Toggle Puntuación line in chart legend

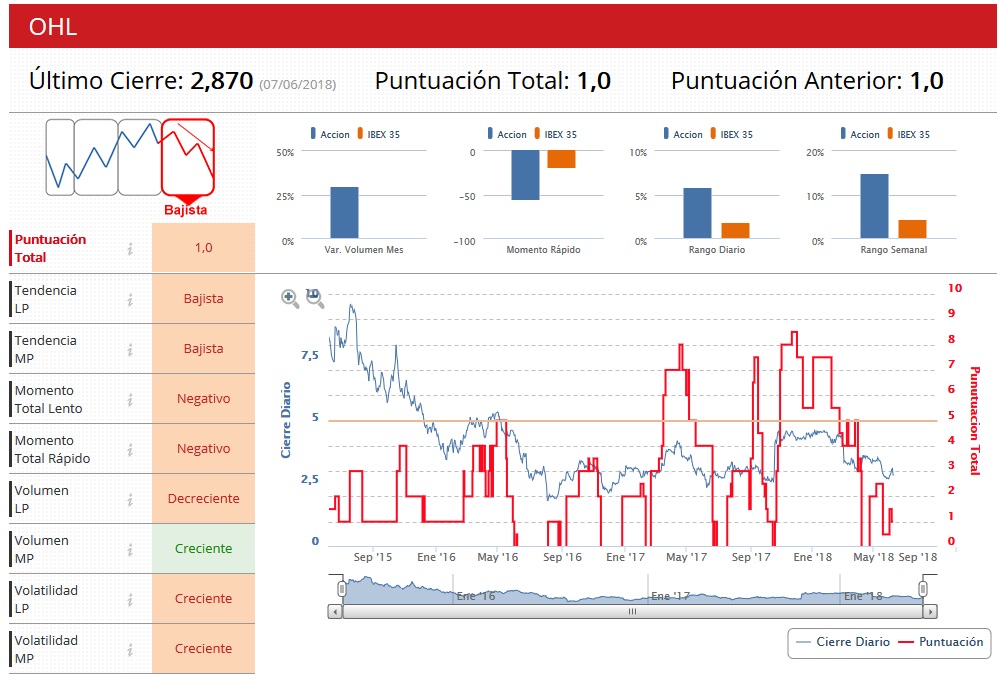coord(941,641)
